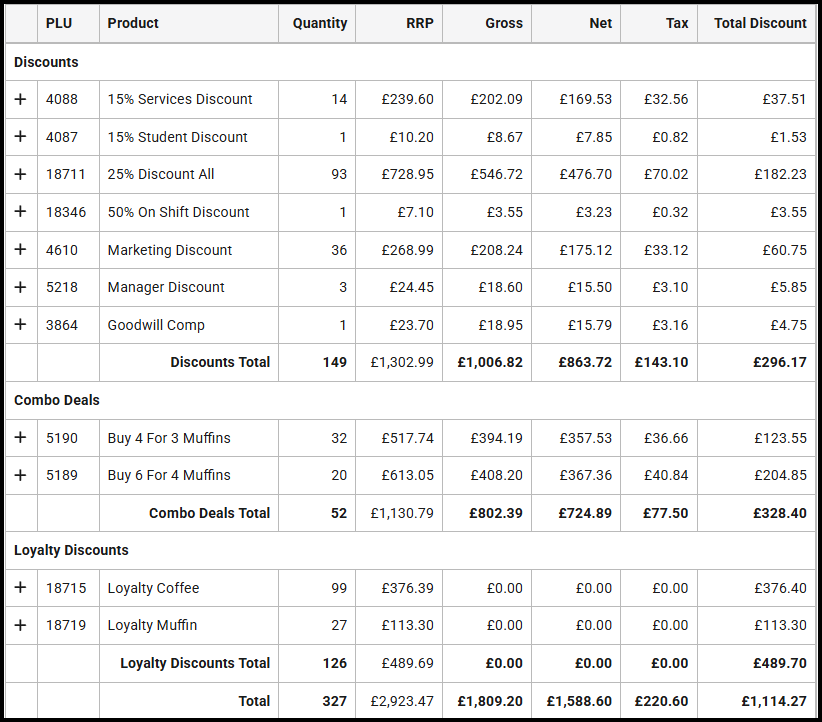Expand the Loyalty Coffee row

(20, 588)
